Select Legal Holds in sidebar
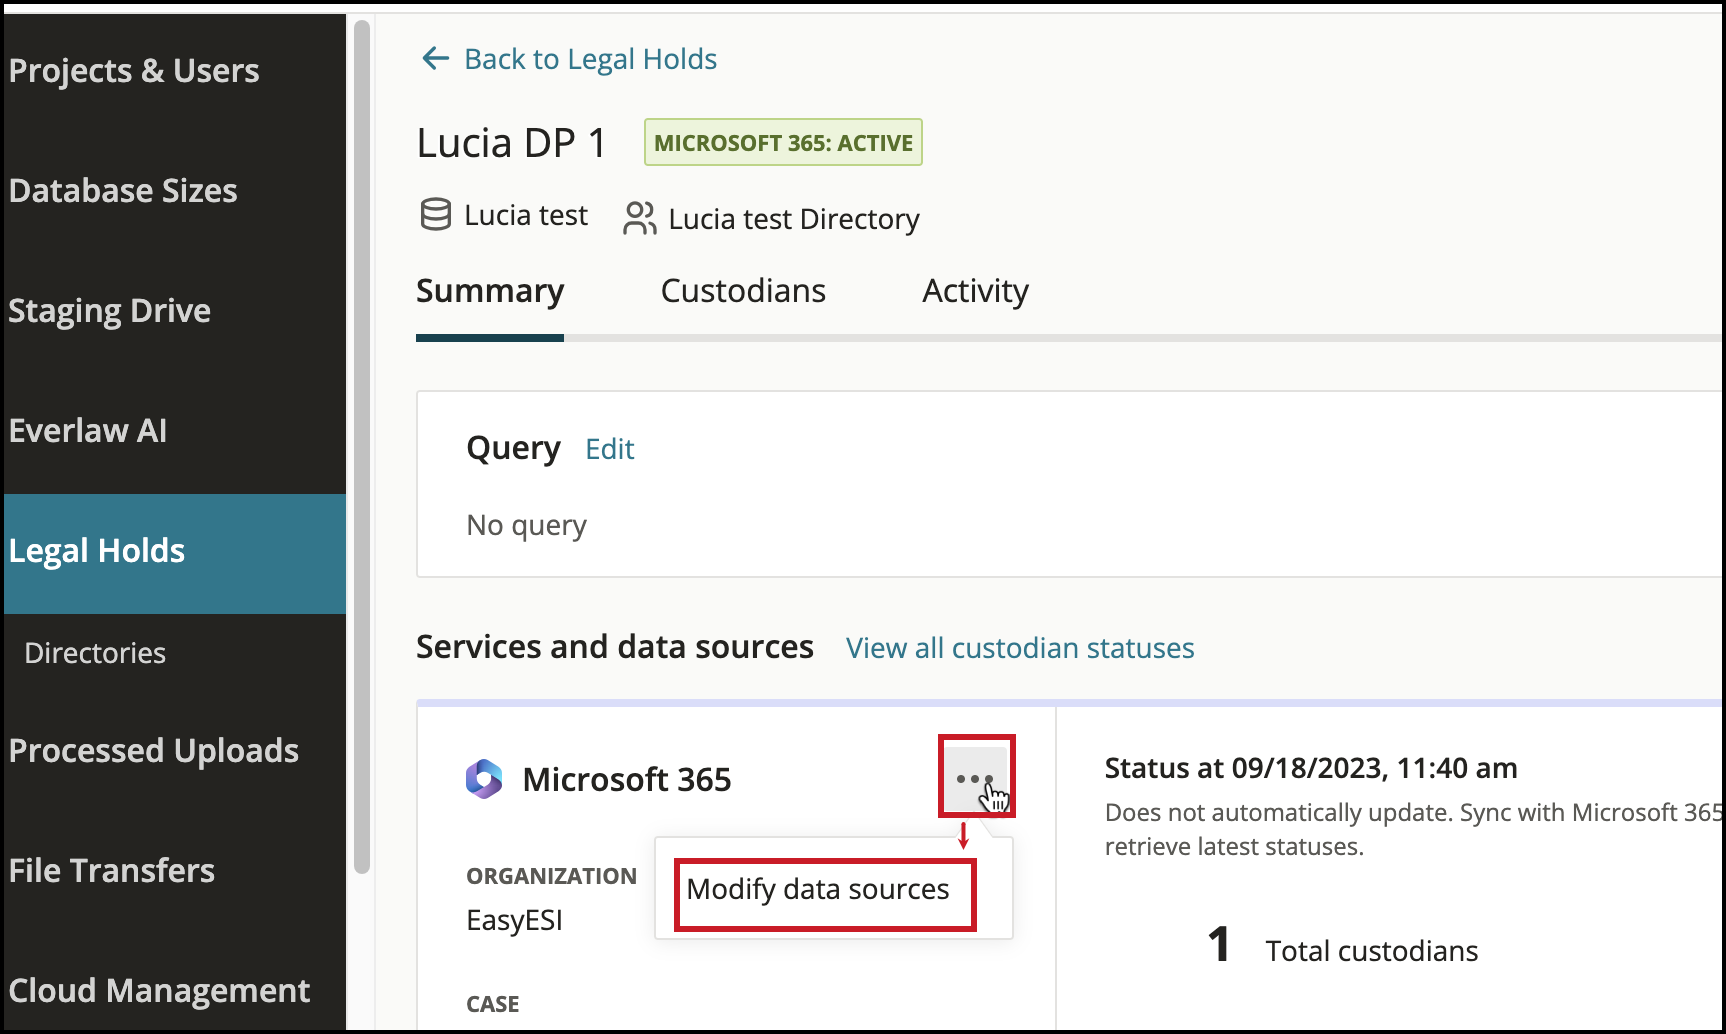1726x1034 pixels. coord(175,553)
